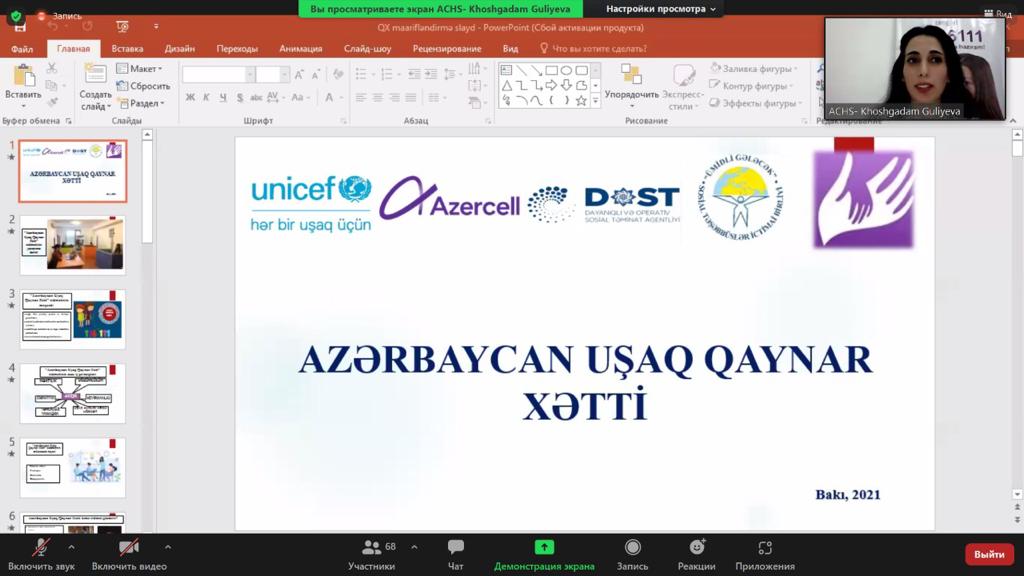
Task: Click the Arrange (Упорядочить) icon
Action: tap(631, 74)
